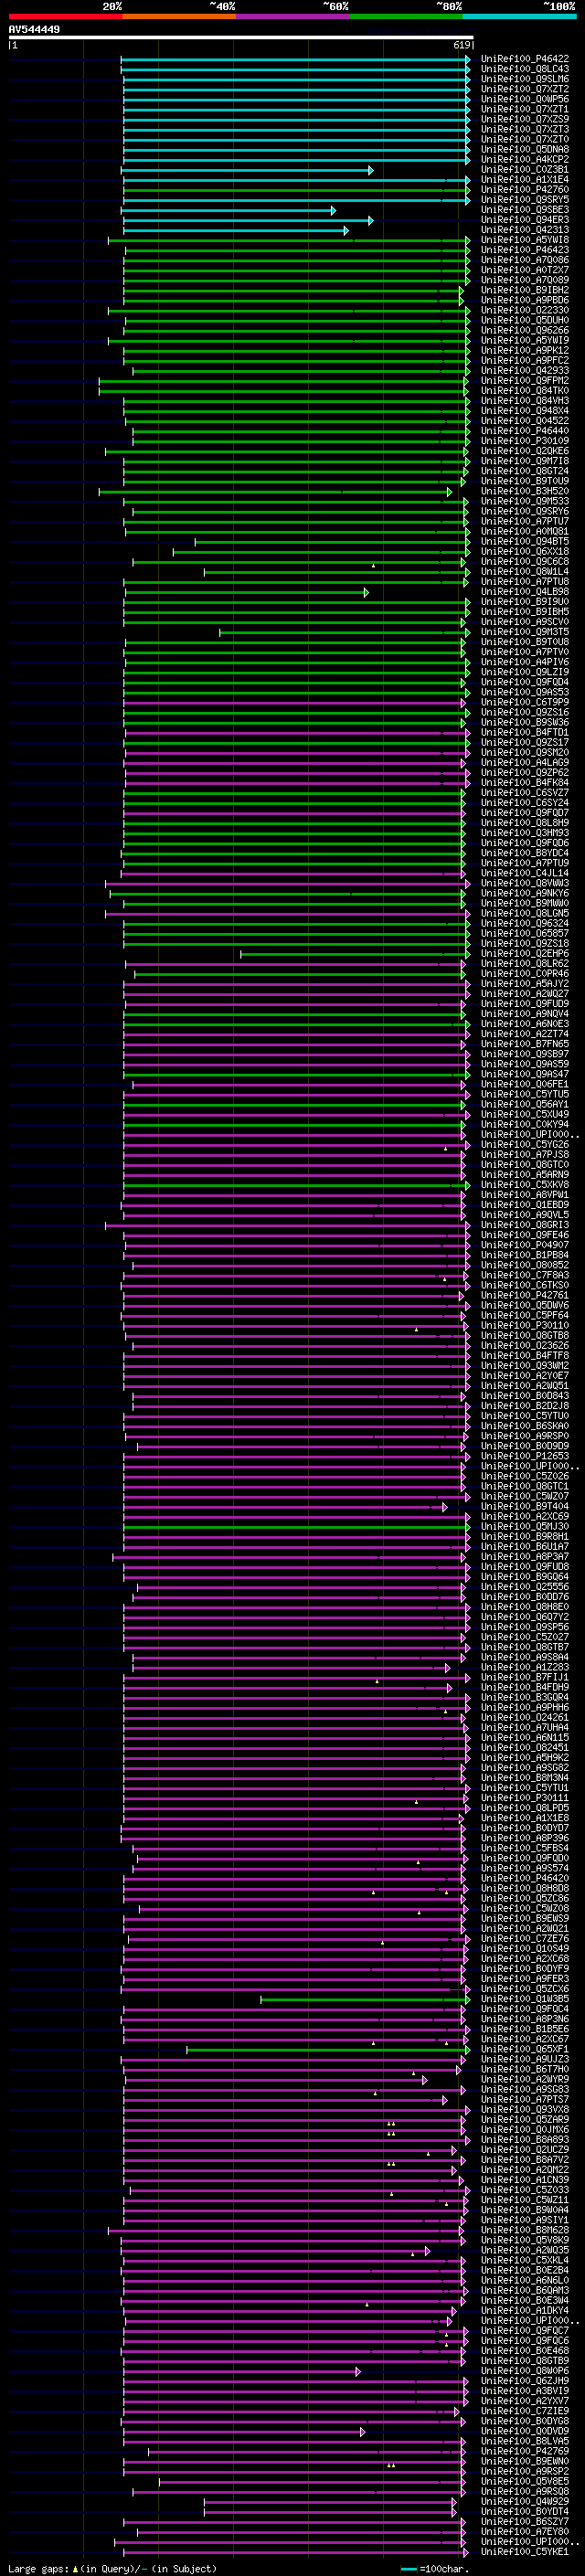Open hit UniRef100_A1X1E4 label

[x=525, y=180]
